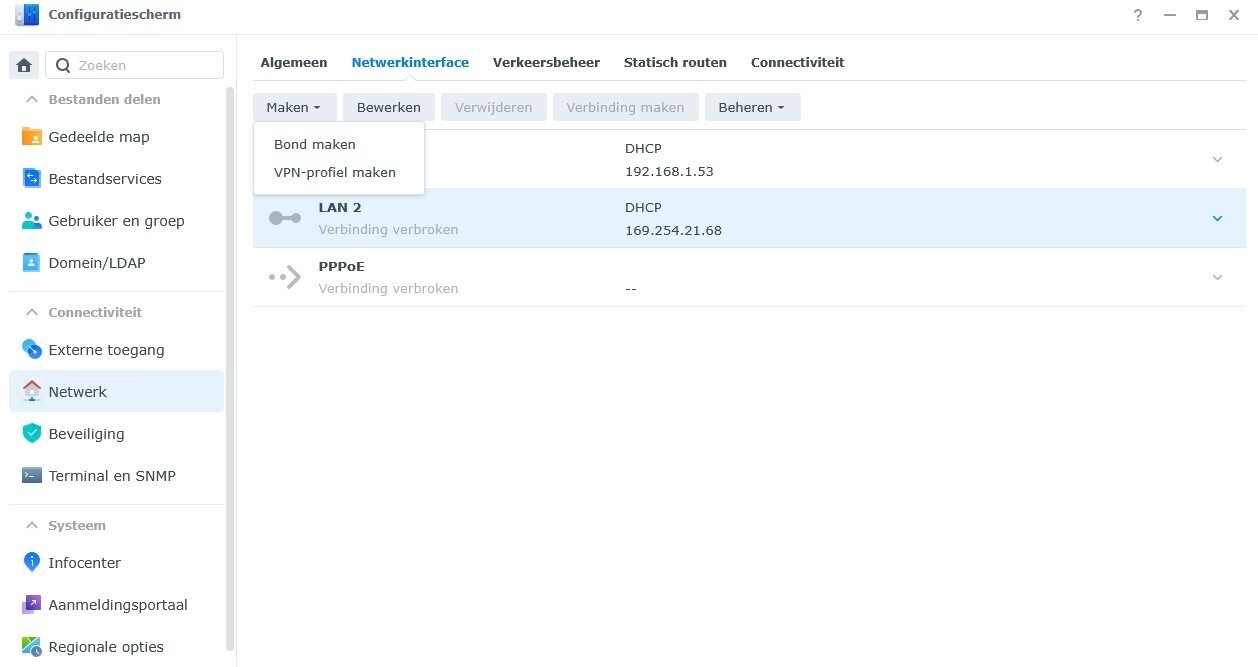
Task: Select the Externe toegang icon
Action: coord(31,349)
